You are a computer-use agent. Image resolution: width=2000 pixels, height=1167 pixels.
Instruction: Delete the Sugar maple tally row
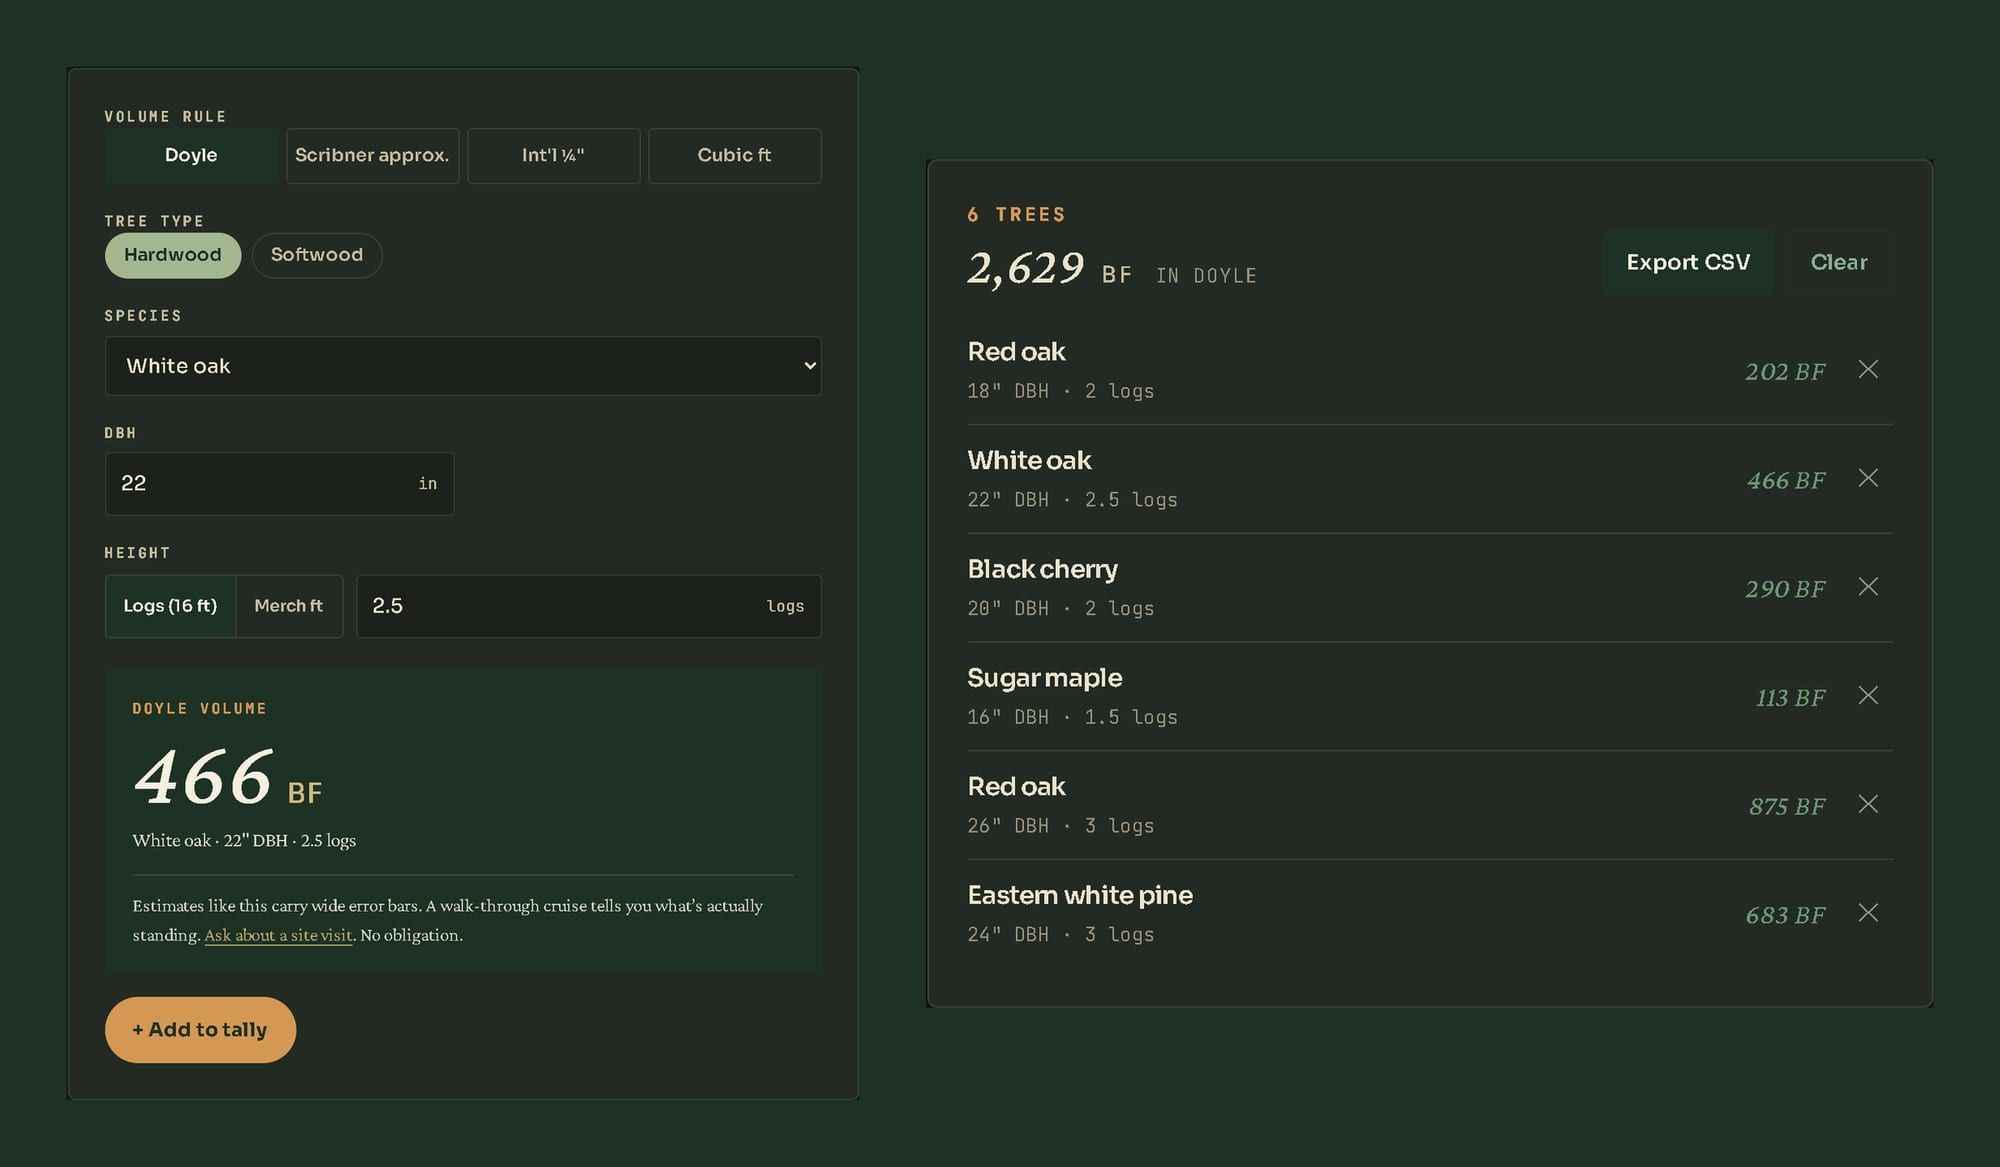1867,695
